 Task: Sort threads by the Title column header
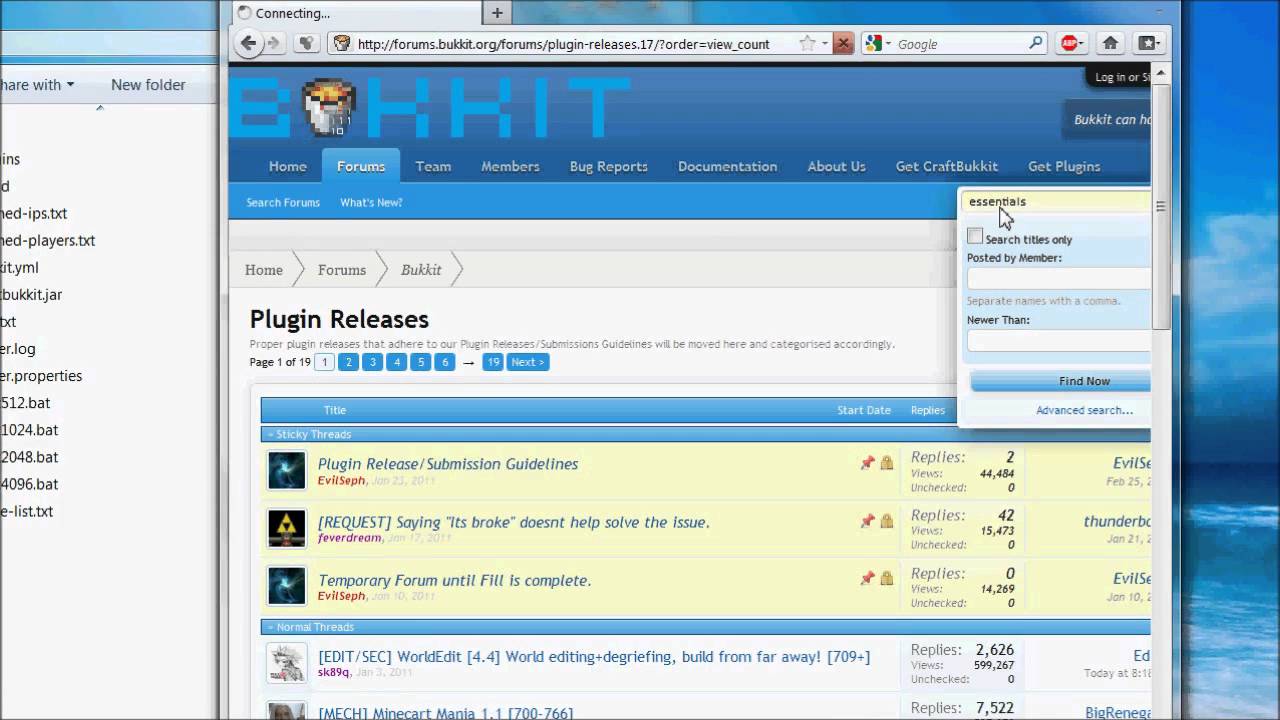tap(335, 410)
